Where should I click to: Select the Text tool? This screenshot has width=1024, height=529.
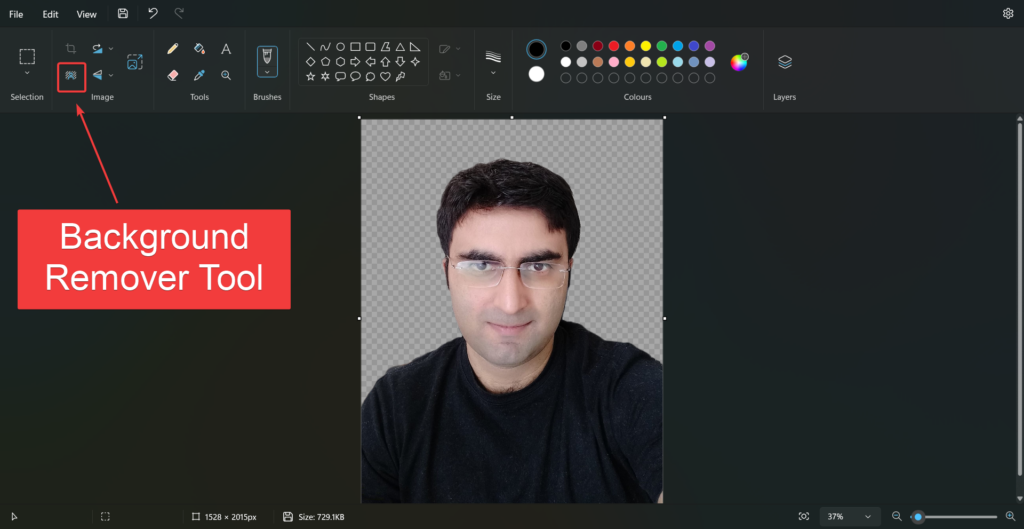click(x=226, y=48)
